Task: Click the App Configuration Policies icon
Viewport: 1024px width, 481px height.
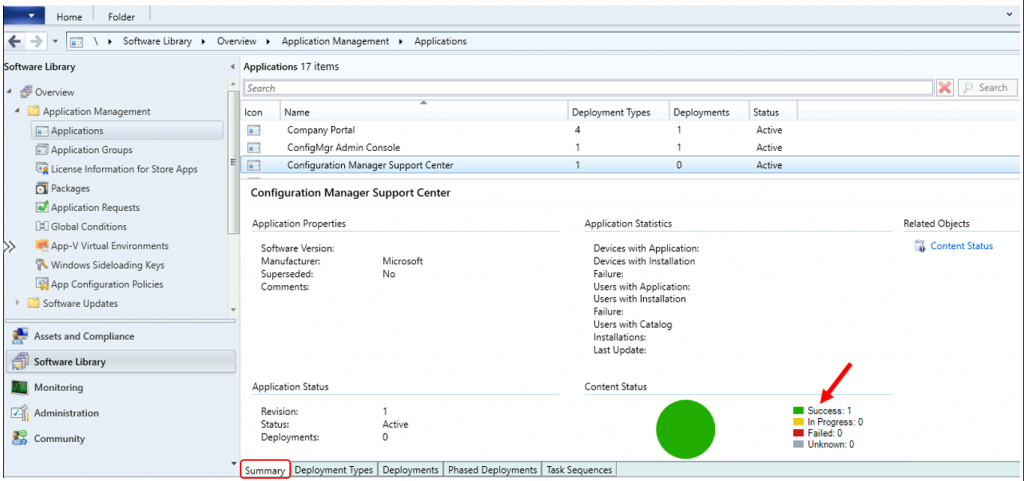Action: point(42,285)
